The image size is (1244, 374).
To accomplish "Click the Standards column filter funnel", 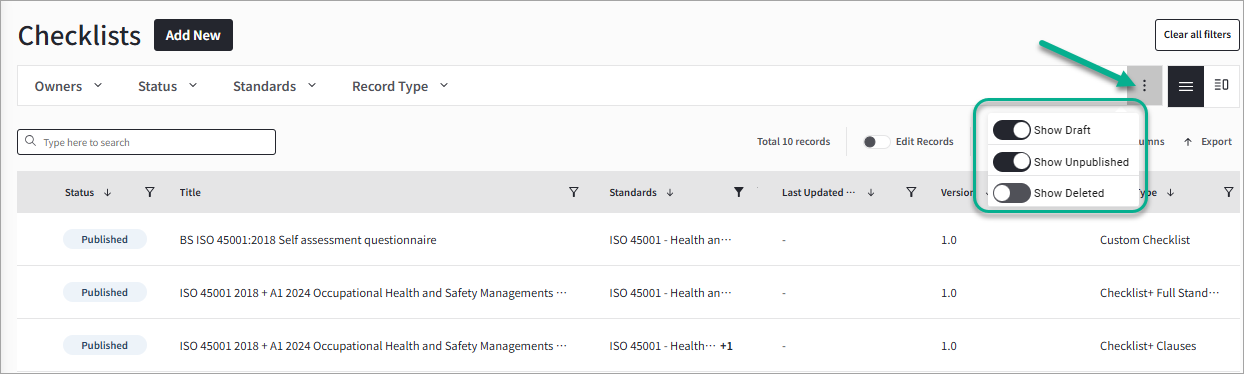I will (x=738, y=192).
